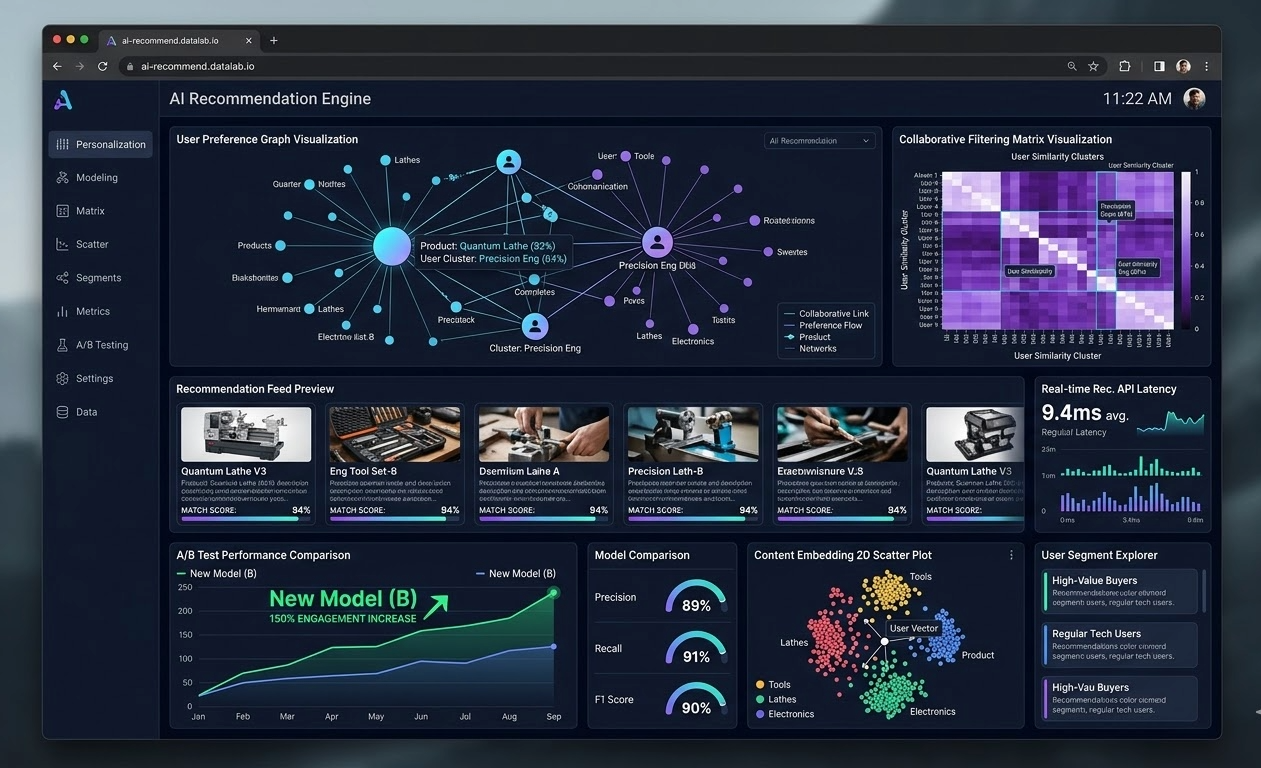Select the High-Value Buyers segment
This screenshot has width=1261, height=768.
pos(1120,591)
